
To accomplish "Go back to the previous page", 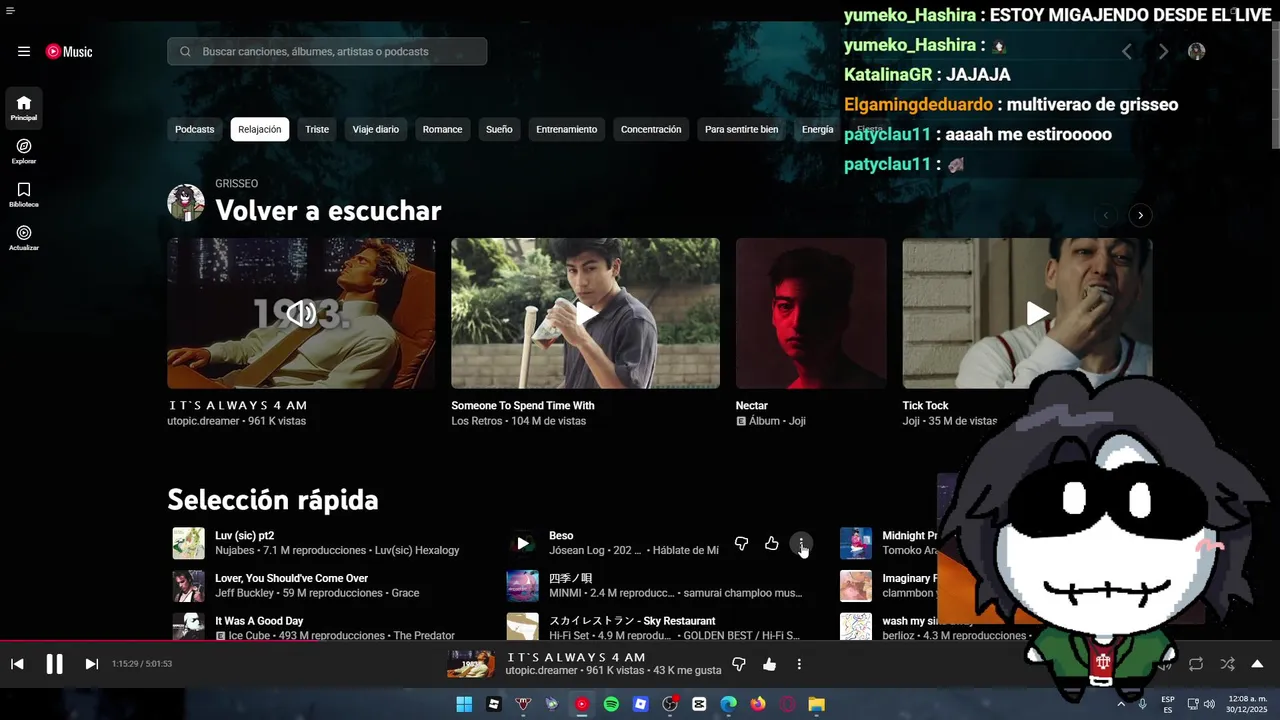I will point(1127,52).
